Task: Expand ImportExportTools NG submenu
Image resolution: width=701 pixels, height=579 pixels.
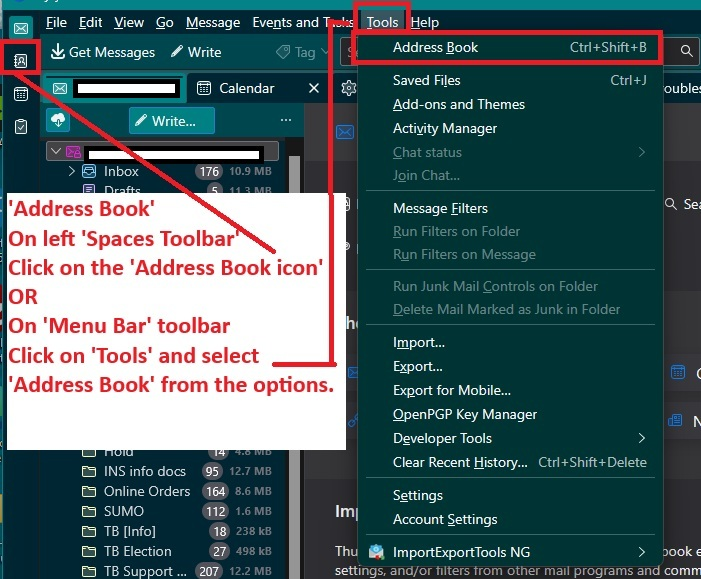Action: pyautogui.click(x=510, y=552)
